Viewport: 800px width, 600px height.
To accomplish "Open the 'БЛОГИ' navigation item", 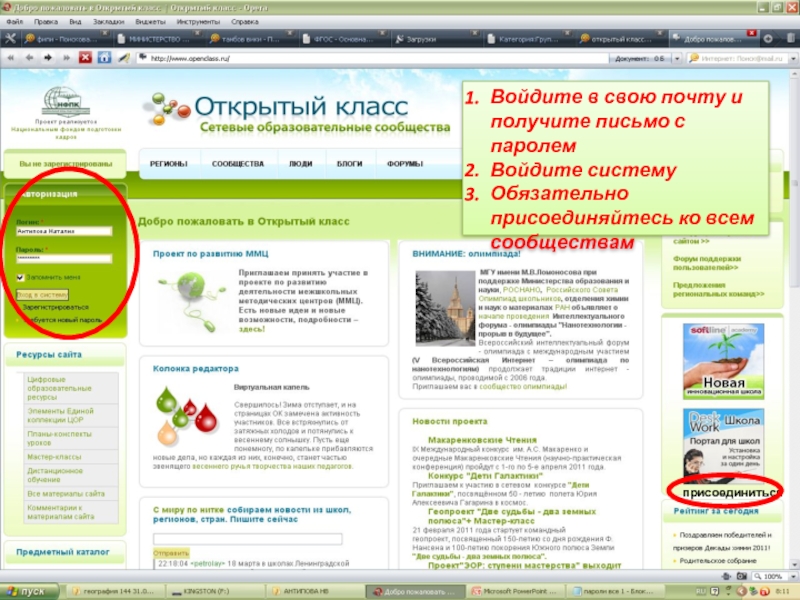I will [x=349, y=164].
